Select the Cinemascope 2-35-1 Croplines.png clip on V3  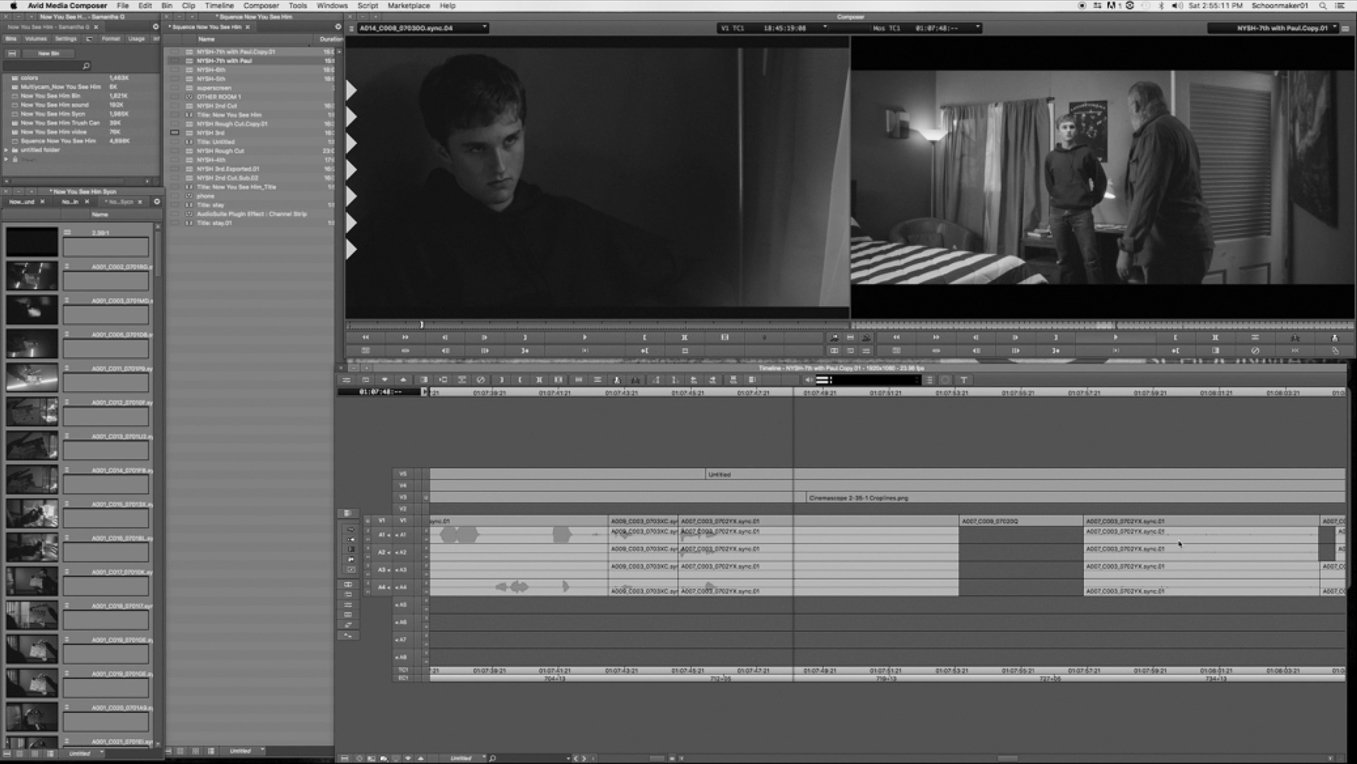pos(1075,497)
